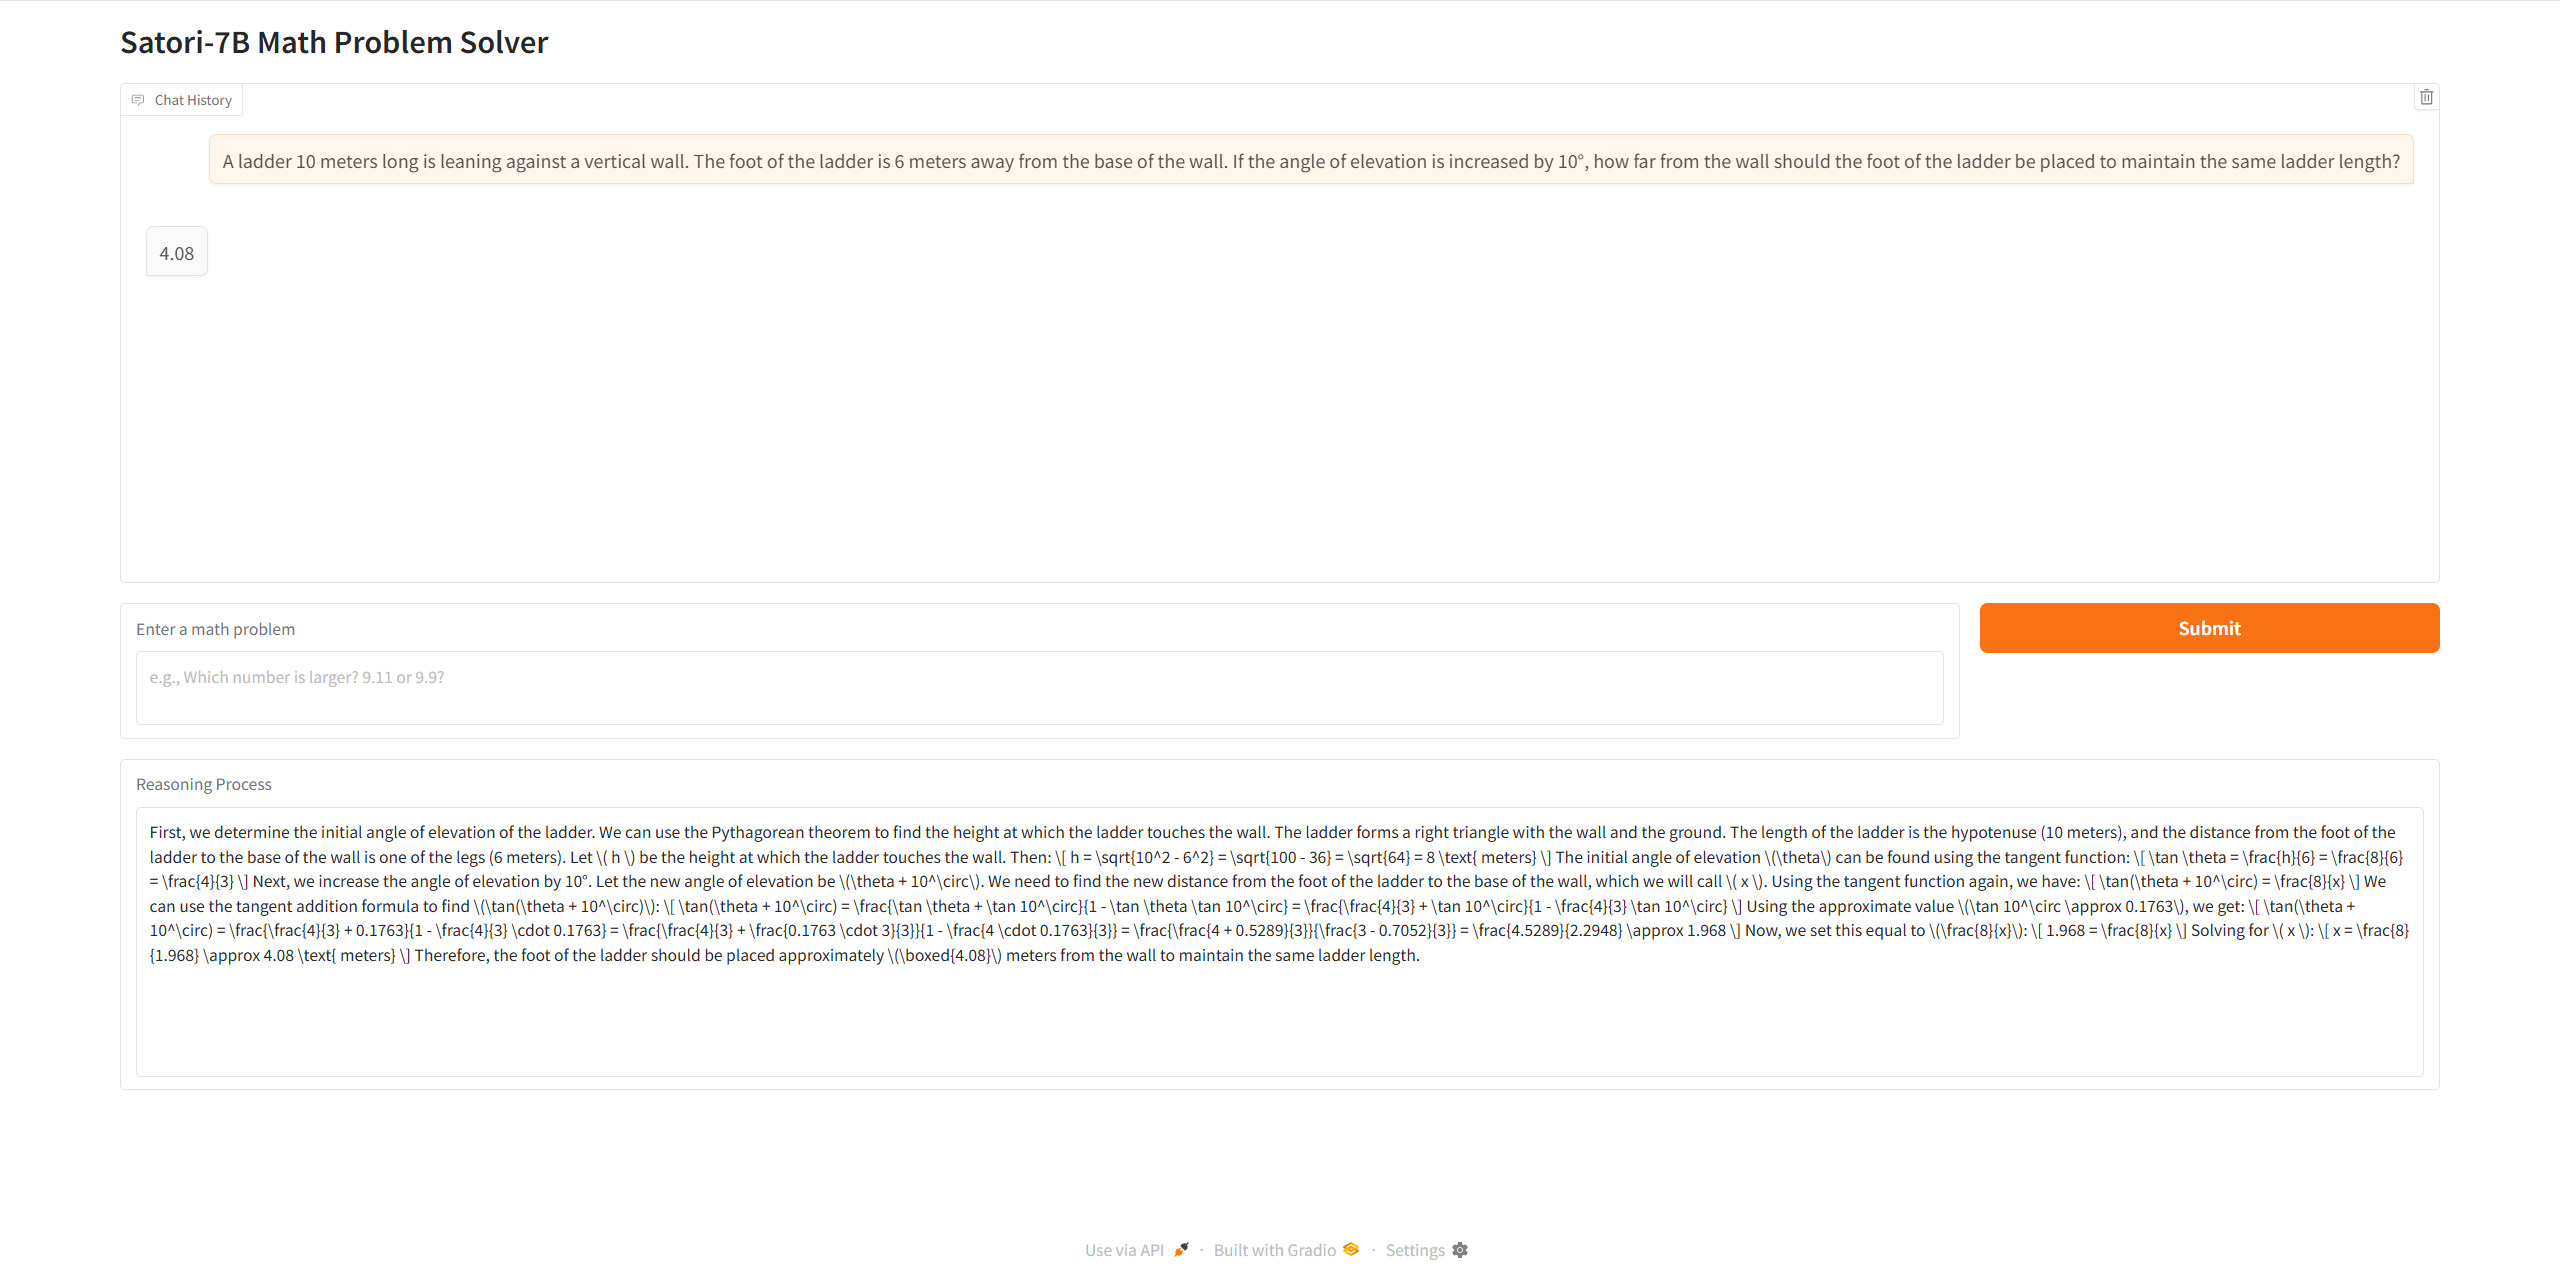Select the 4.08 answer bubble
This screenshot has height=1282, width=2560.
click(x=177, y=253)
